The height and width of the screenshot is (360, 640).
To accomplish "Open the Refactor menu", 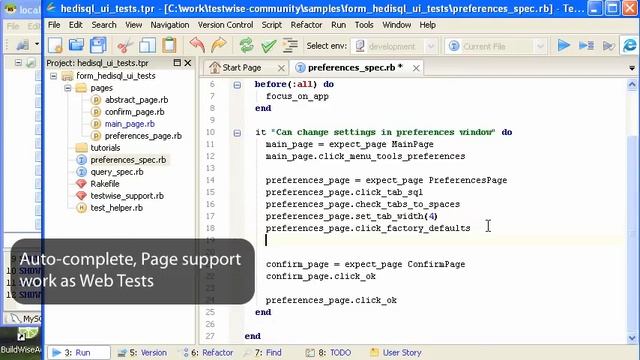I will click(x=306, y=25).
